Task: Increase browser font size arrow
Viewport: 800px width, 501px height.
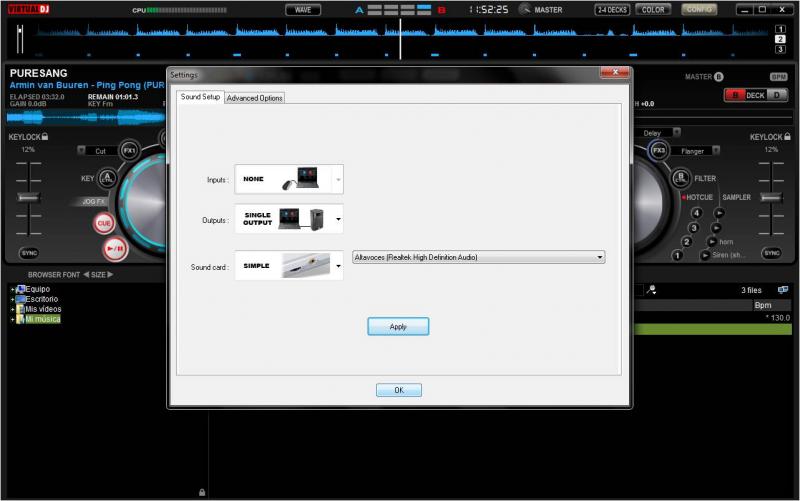Action: pos(110,274)
